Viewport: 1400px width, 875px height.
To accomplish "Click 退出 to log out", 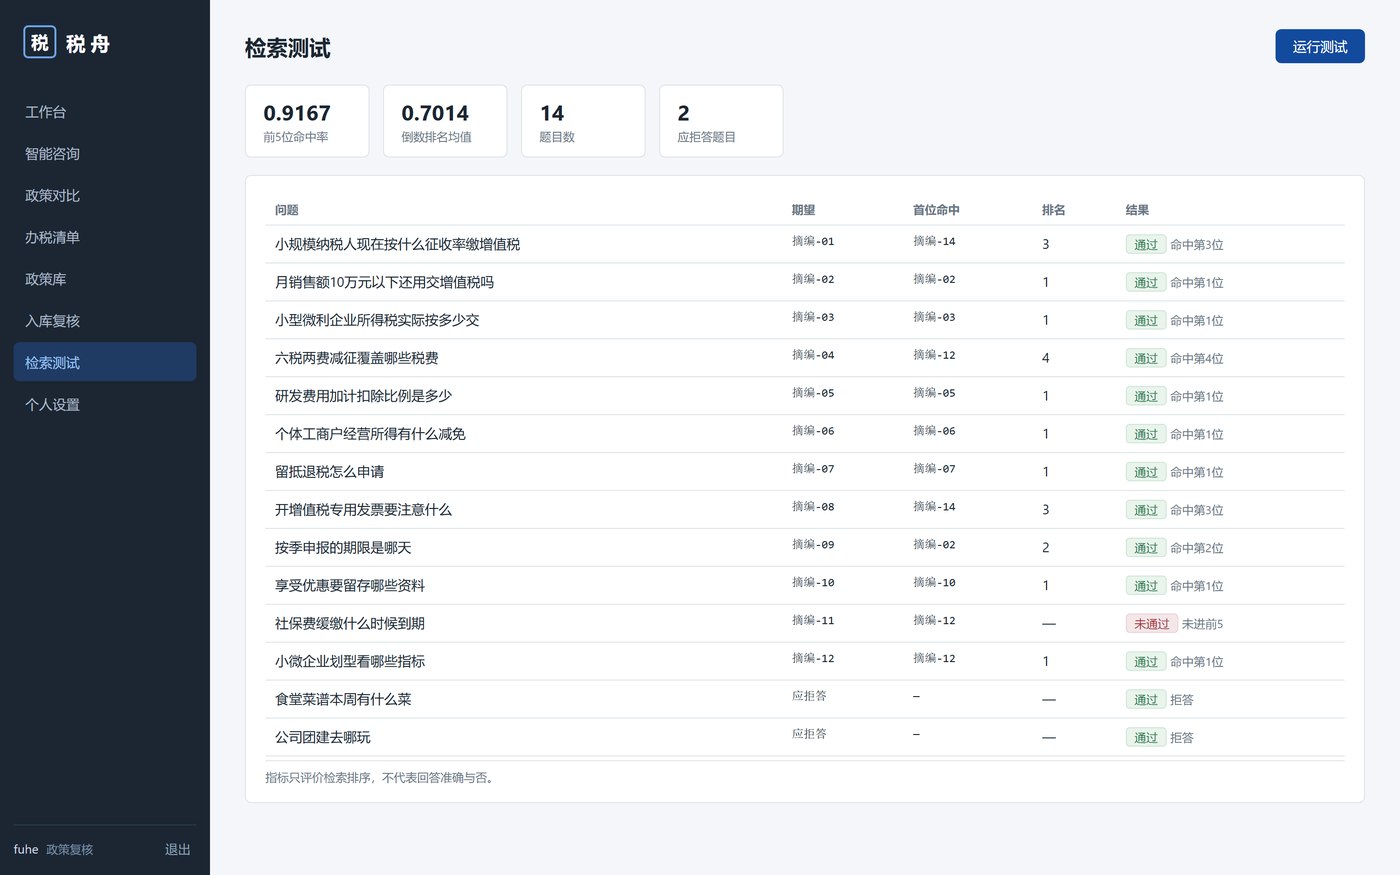I will point(178,849).
